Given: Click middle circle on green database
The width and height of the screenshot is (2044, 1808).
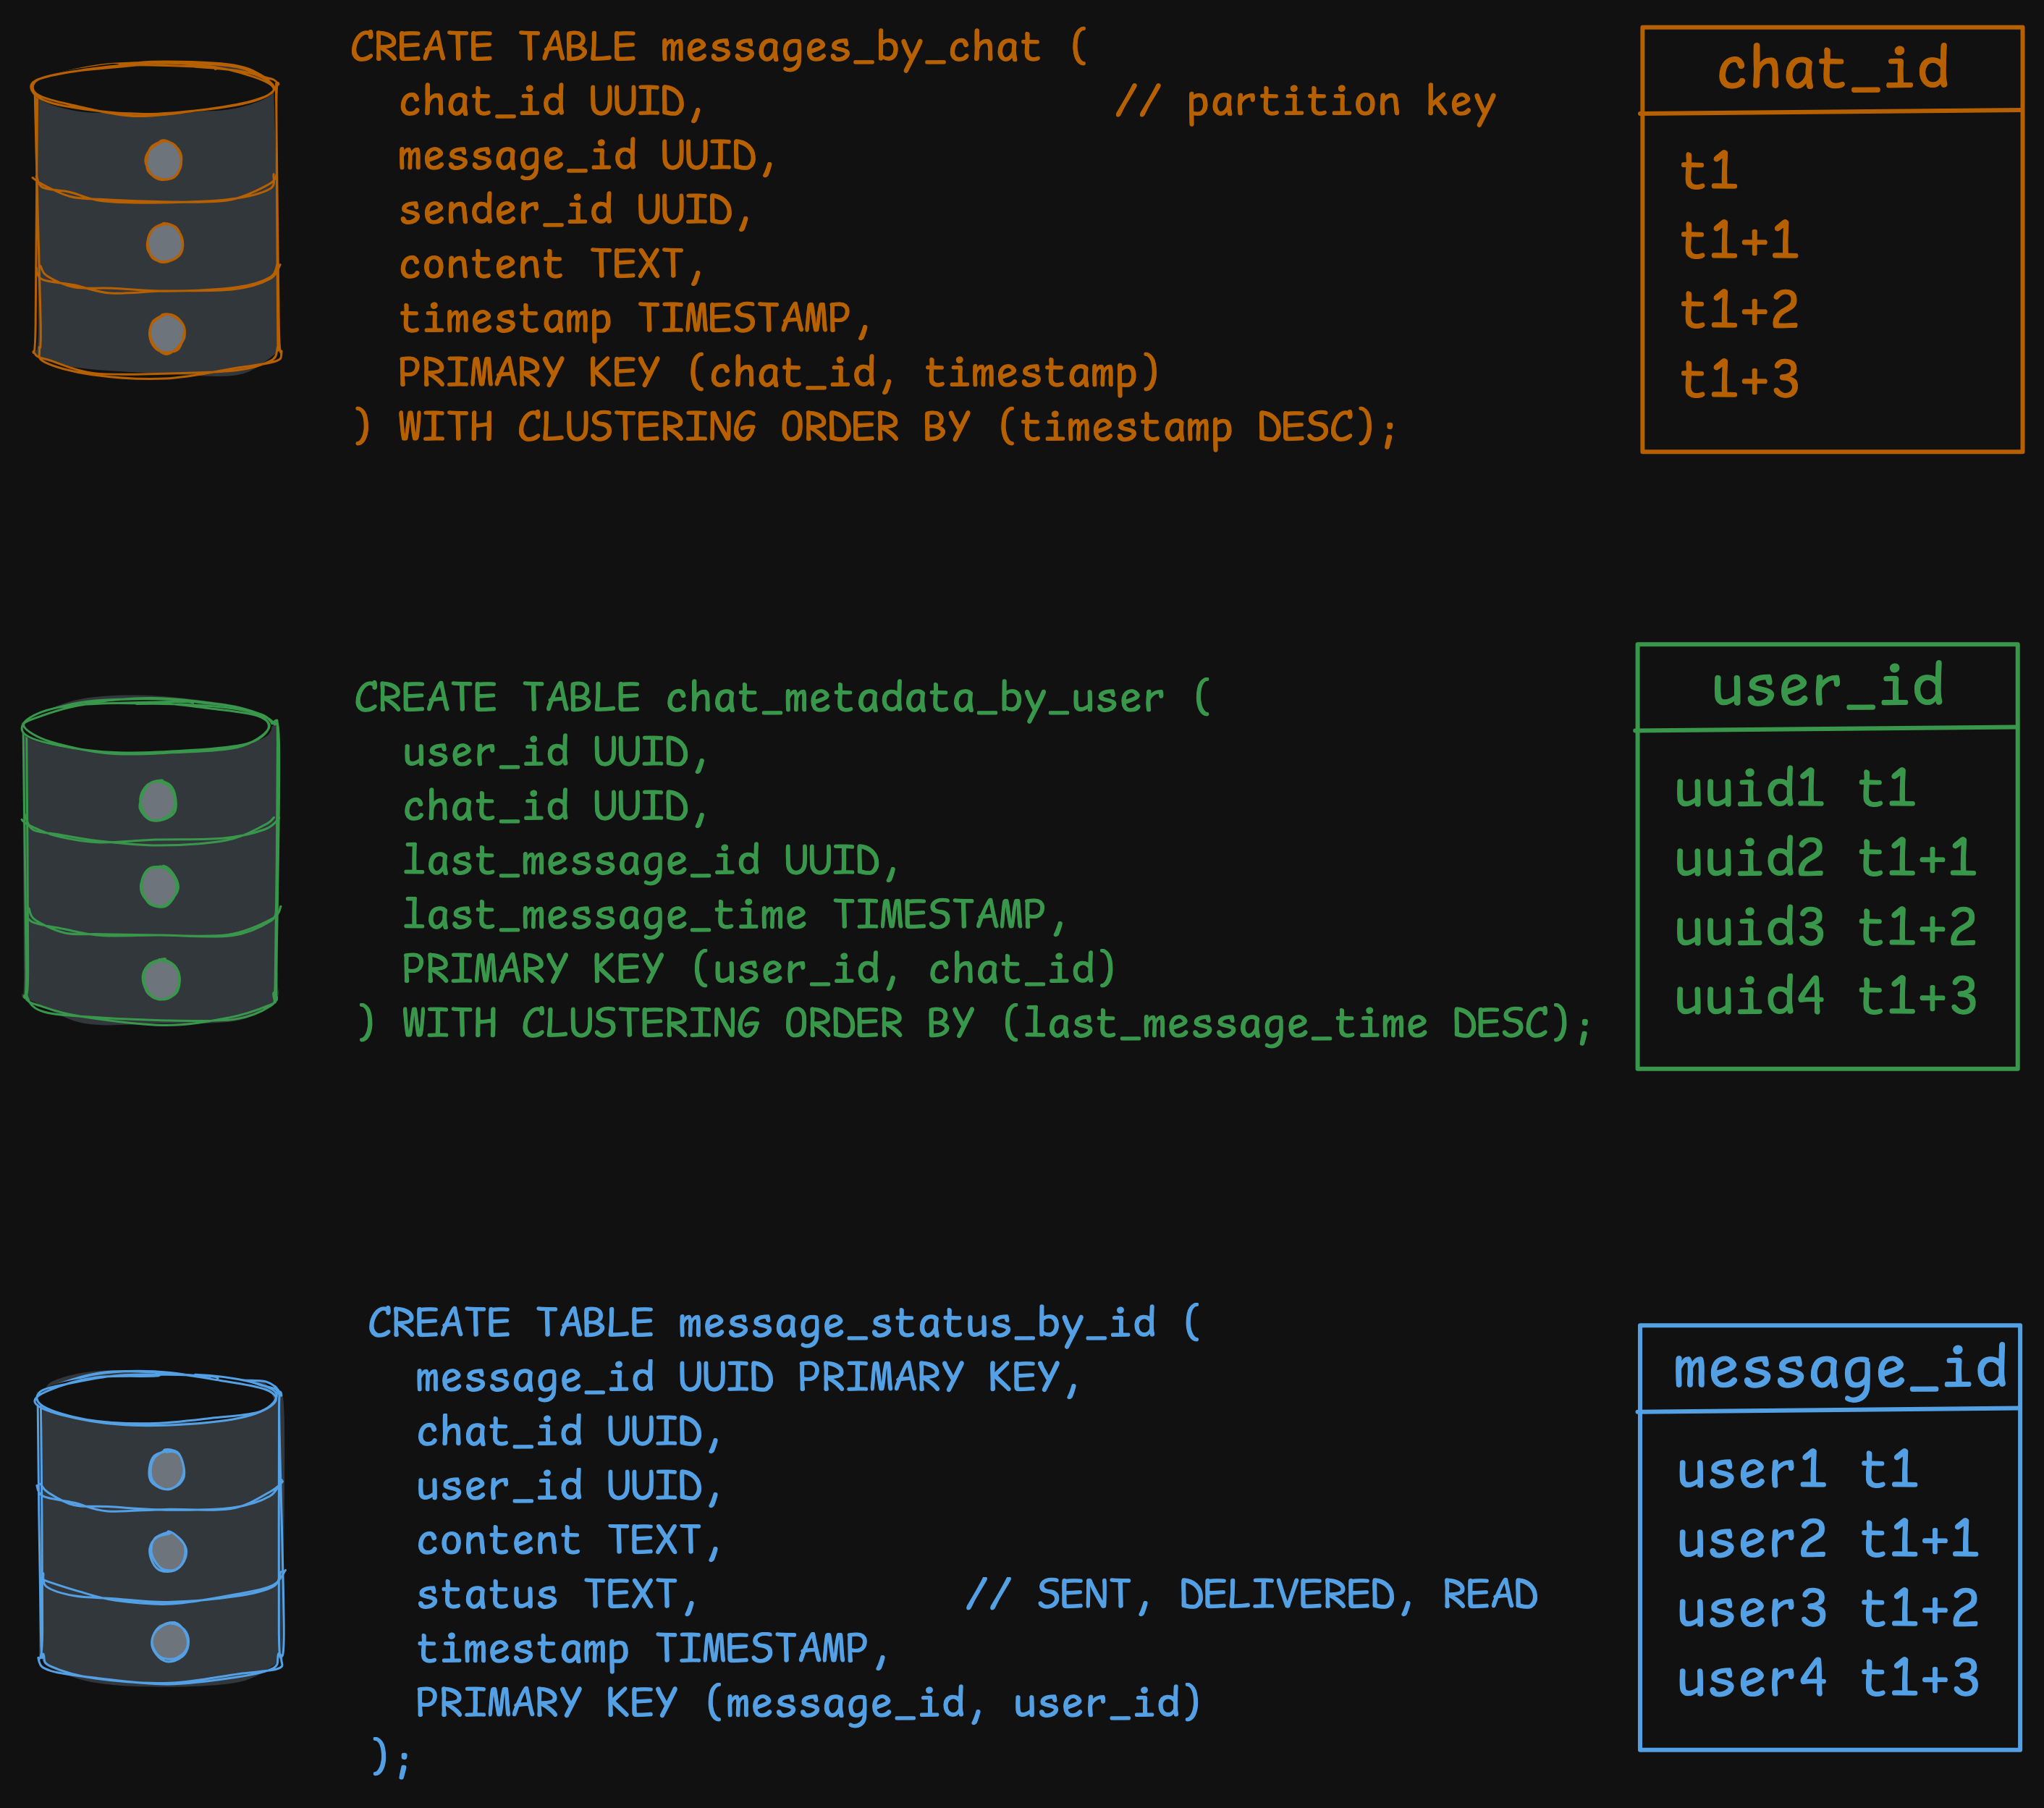Looking at the screenshot, I should (x=159, y=886).
